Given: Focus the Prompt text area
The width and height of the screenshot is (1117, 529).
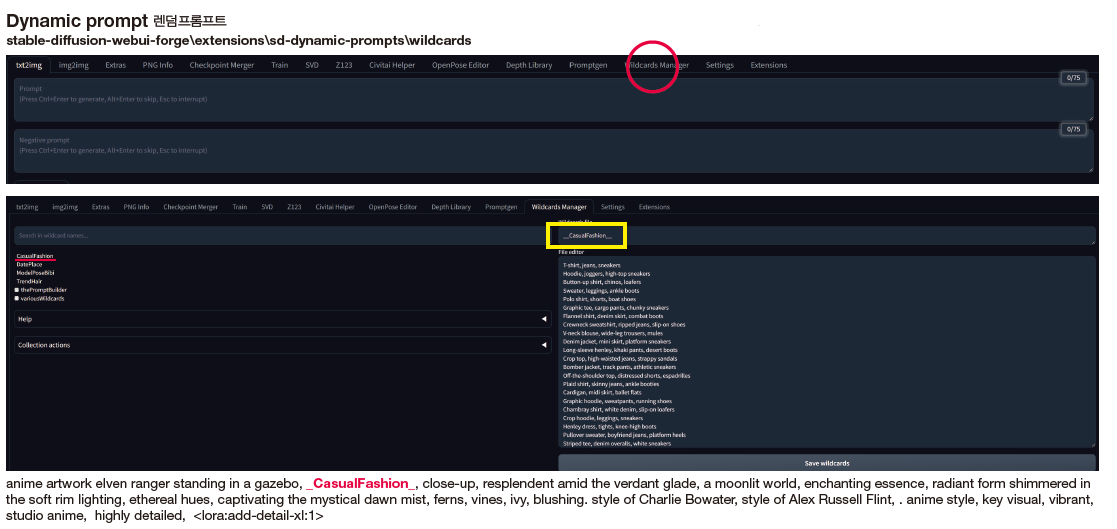Looking at the screenshot, I should click(x=554, y=100).
